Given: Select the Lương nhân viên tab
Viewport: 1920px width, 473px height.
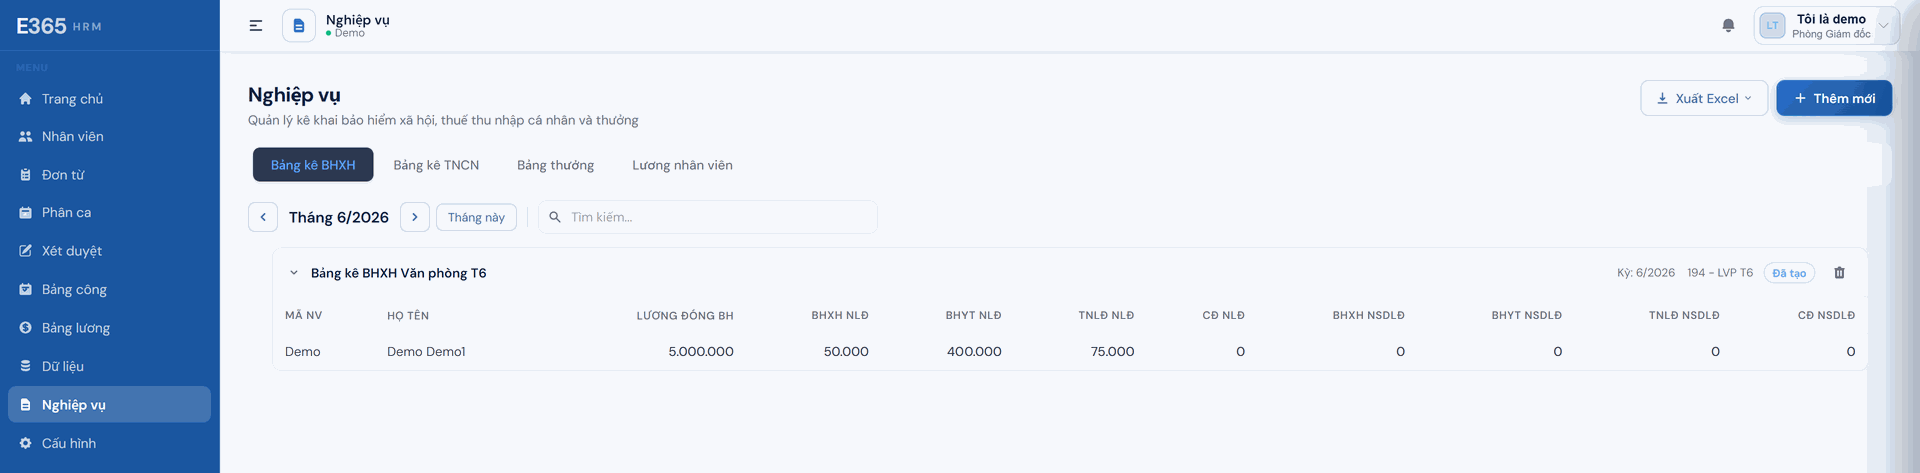Looking at the screenshot, I should tap(682, 165).
